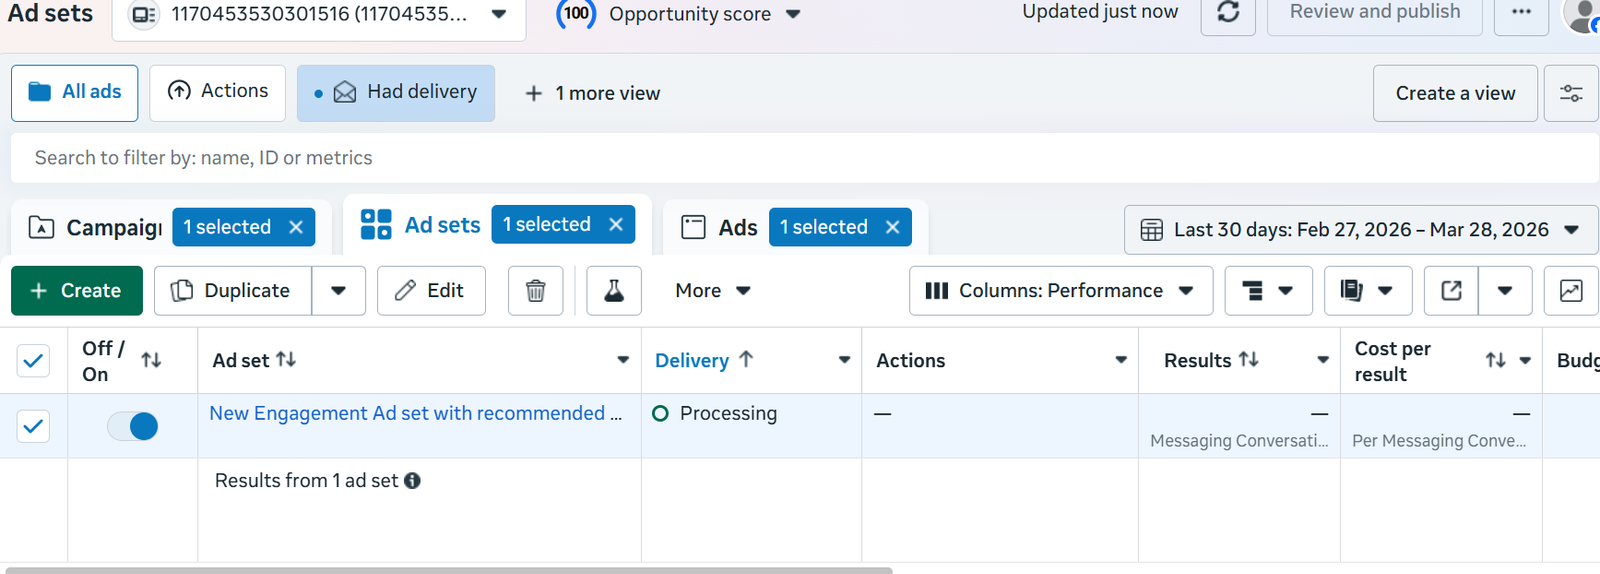Uncheck the New Engagement ad set row checkbox

pos(33,426)
